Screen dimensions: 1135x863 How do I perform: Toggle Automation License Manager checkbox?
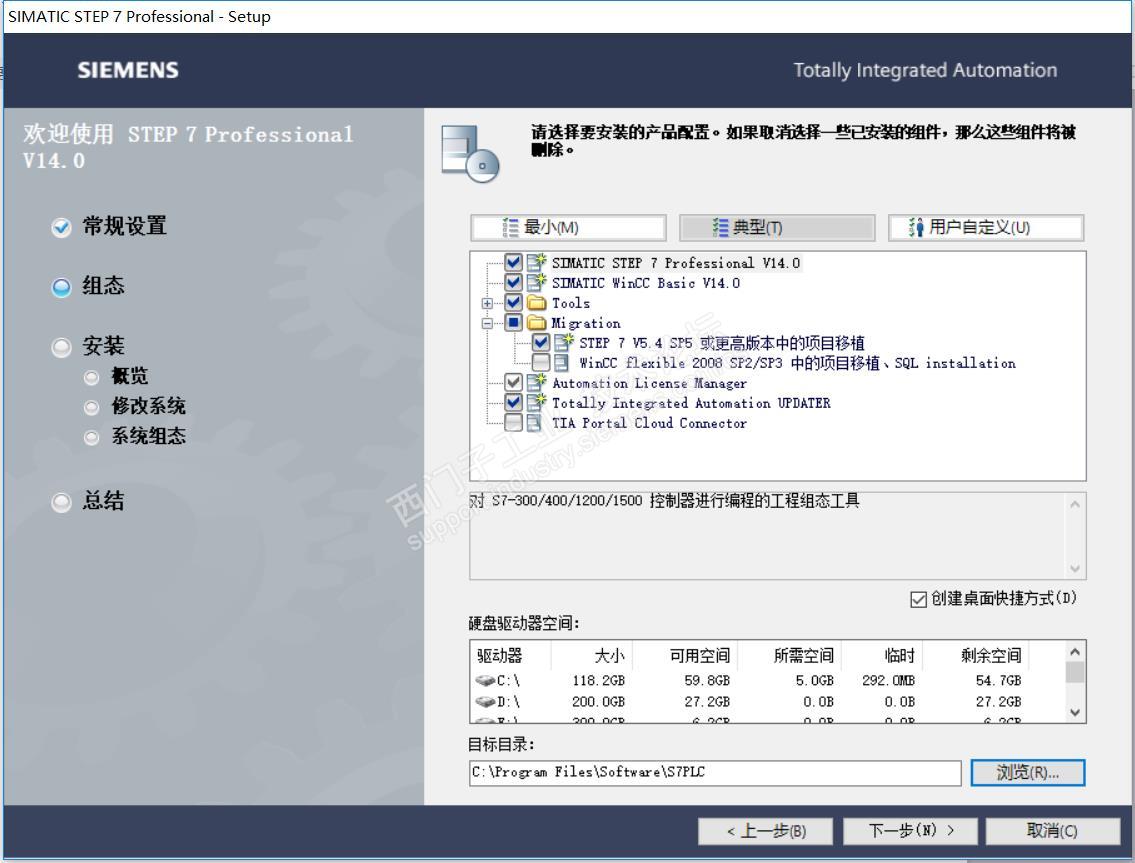pyautogui.click(x=513, y=382)
